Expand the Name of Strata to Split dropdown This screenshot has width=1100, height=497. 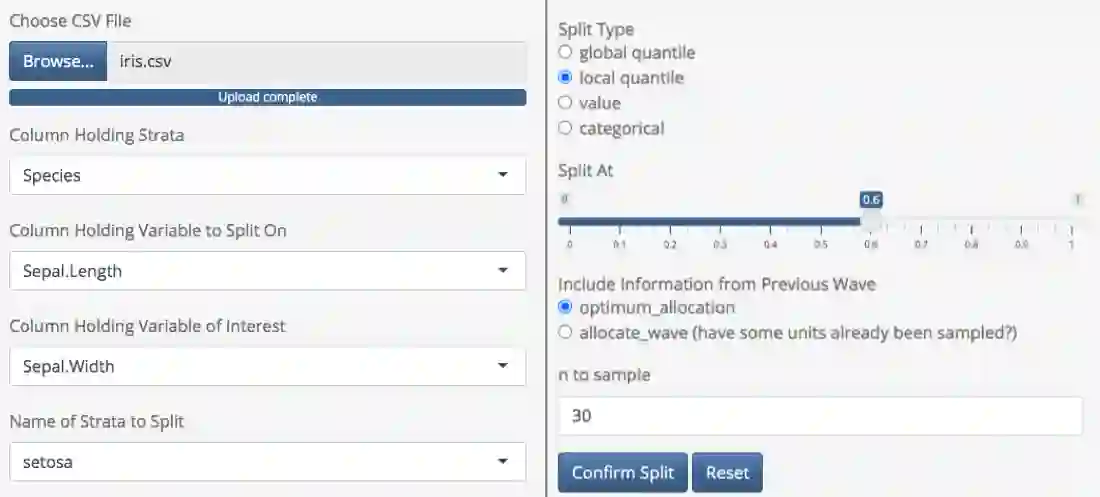pyautogui.click(x=267, y=462)
